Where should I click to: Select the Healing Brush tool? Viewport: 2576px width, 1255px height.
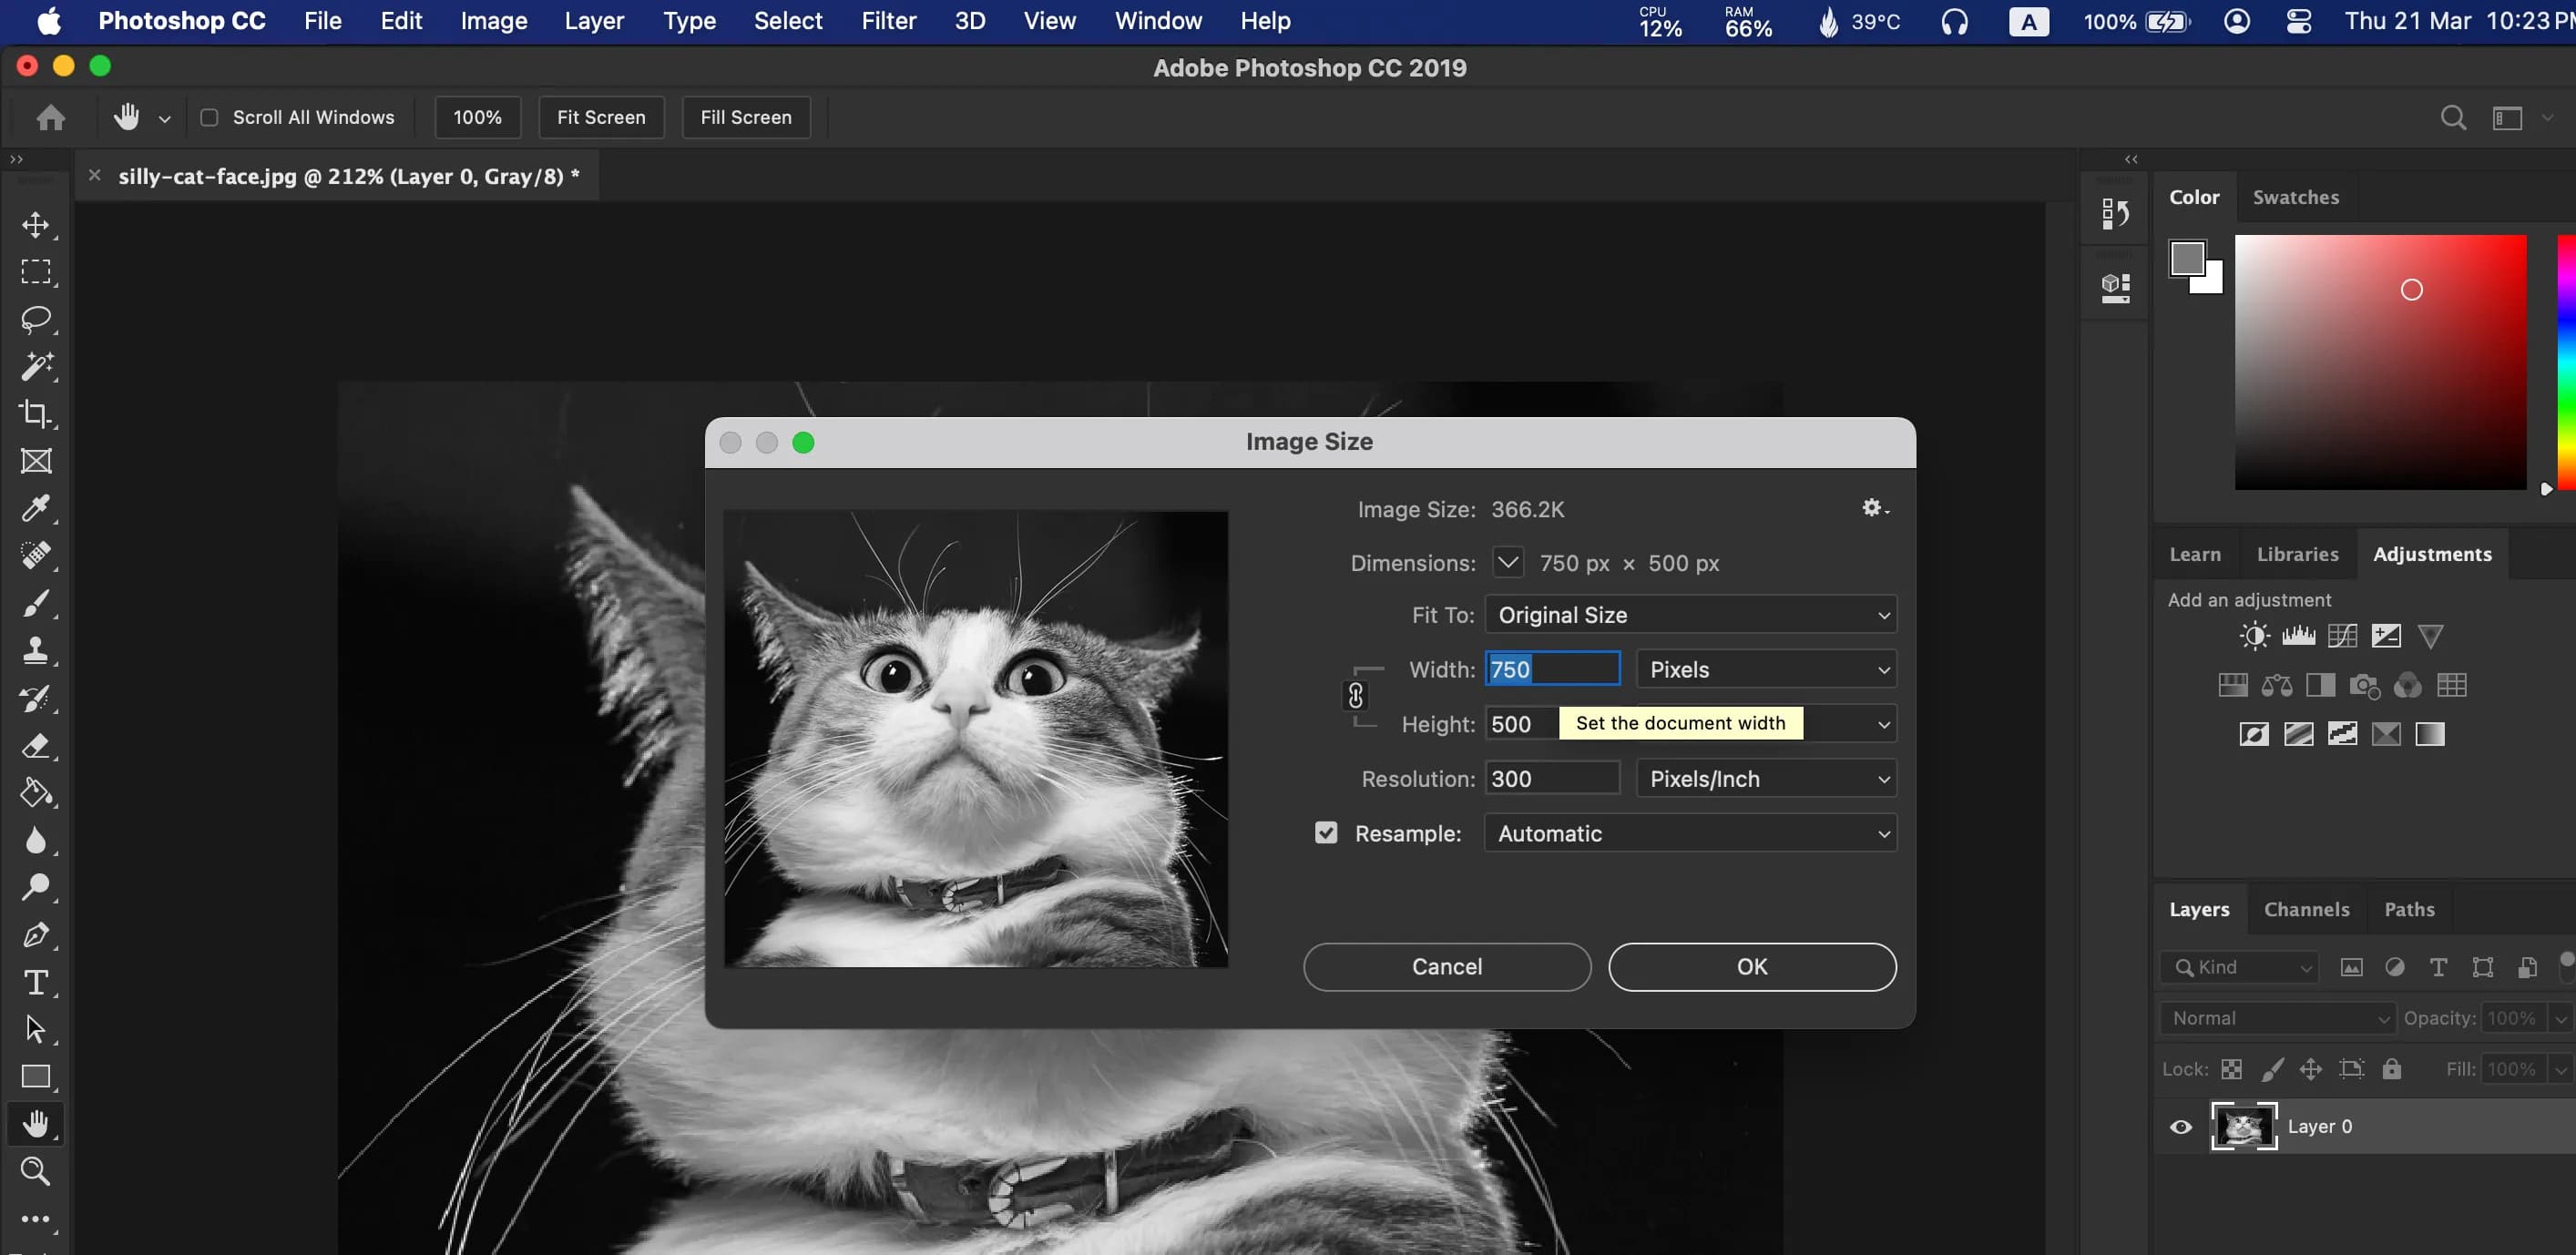(x=36, y=556)
